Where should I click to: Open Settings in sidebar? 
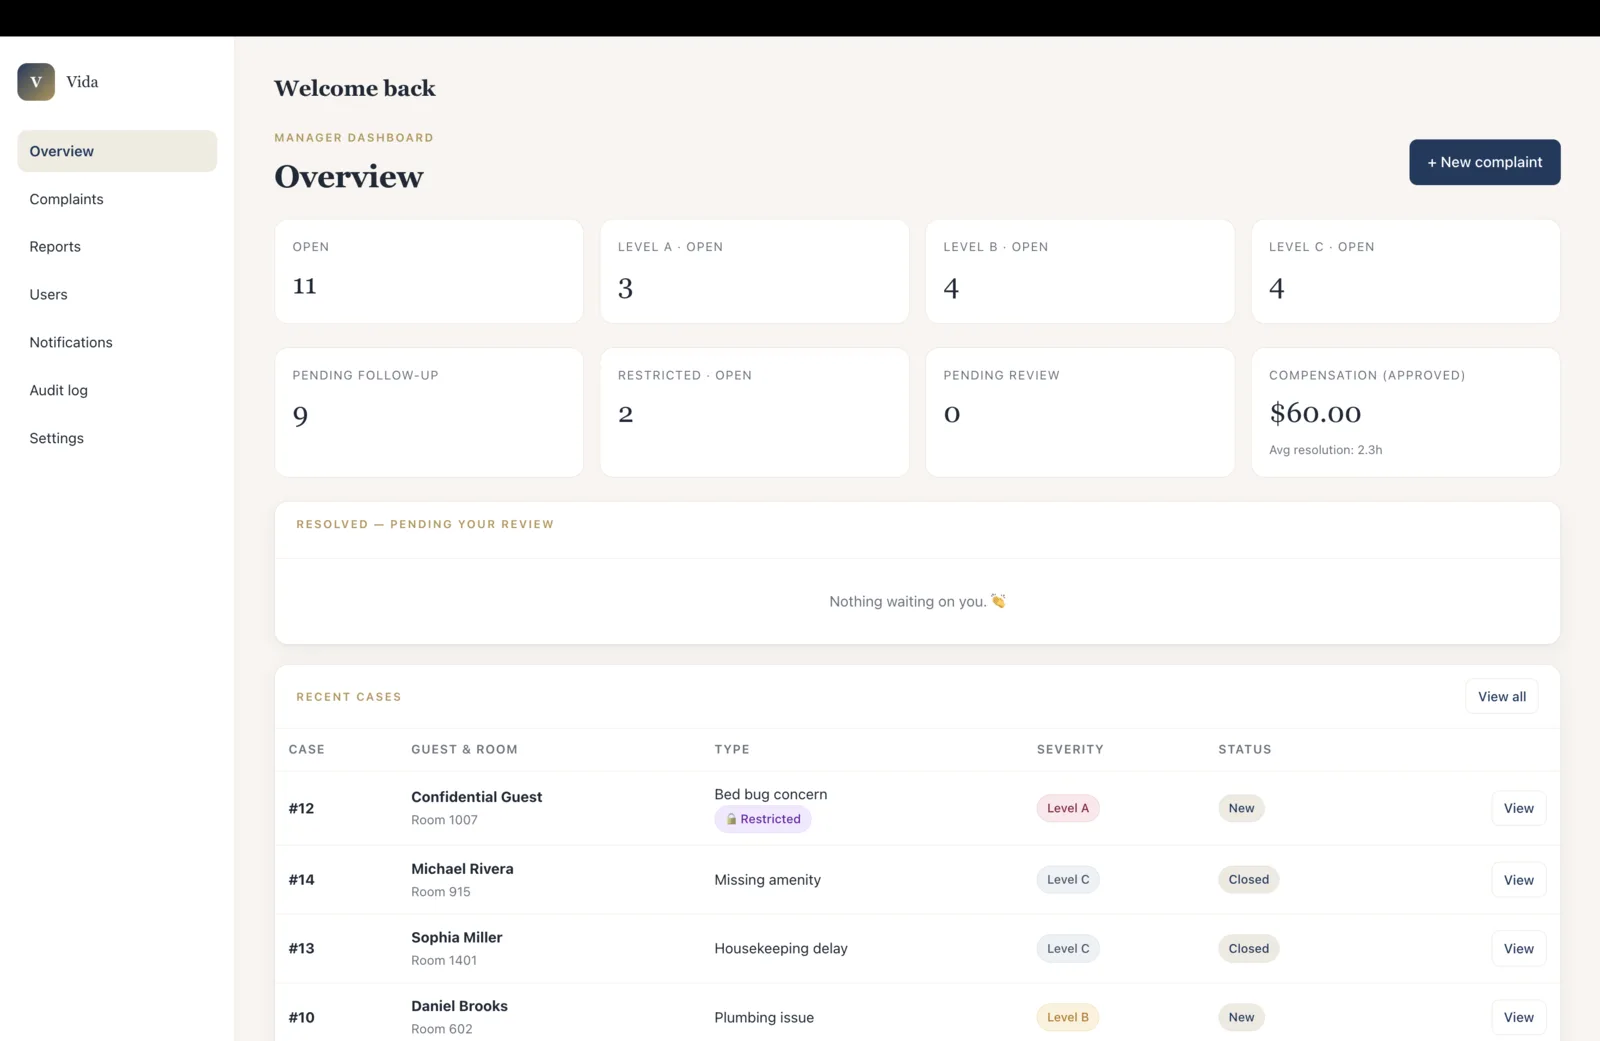(117, 438)
